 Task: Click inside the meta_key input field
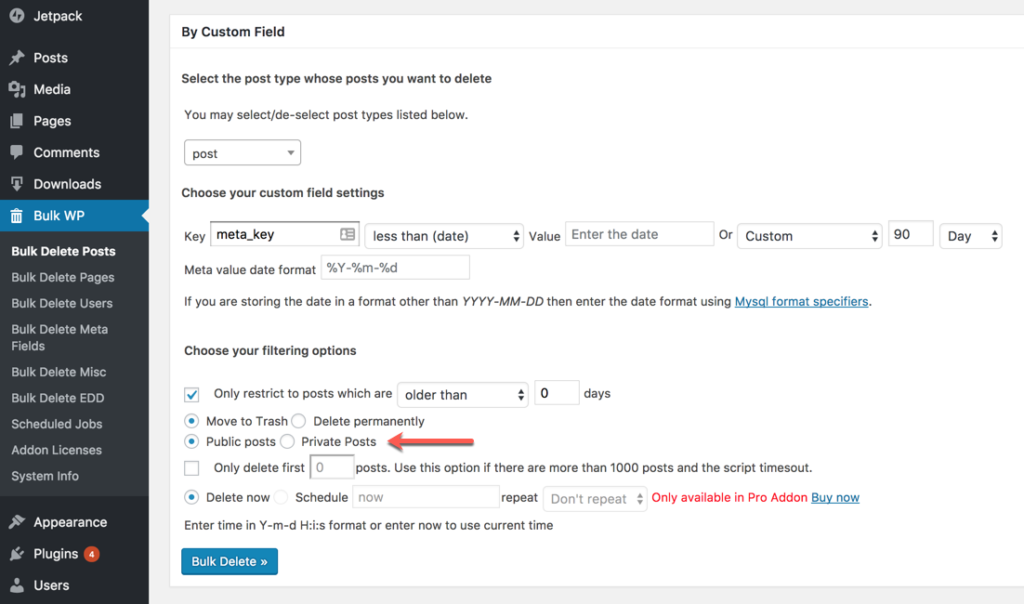click(x=275, y=233)
